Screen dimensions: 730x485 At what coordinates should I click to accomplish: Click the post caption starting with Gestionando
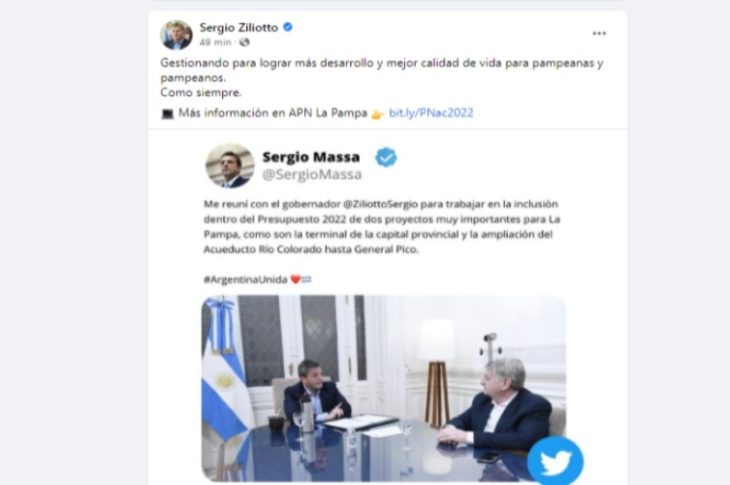382,77
